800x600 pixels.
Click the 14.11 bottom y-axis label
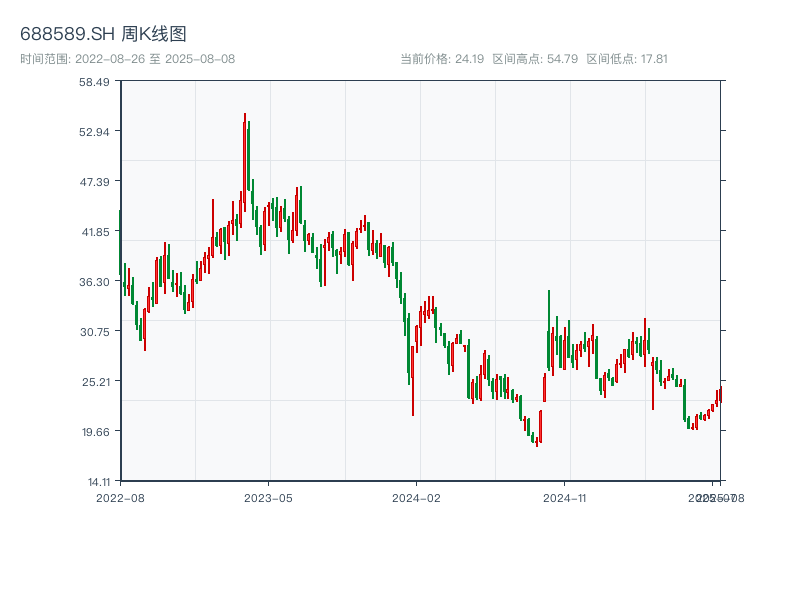(95, 481)
